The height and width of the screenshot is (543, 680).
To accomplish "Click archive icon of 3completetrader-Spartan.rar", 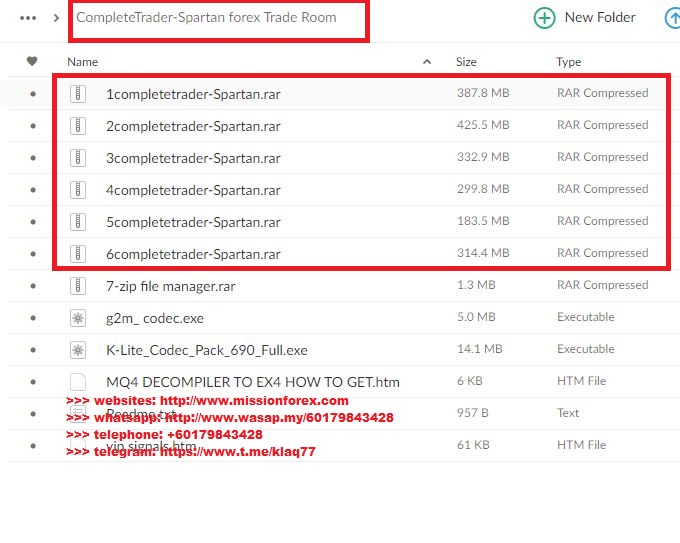I will [78, 158].
